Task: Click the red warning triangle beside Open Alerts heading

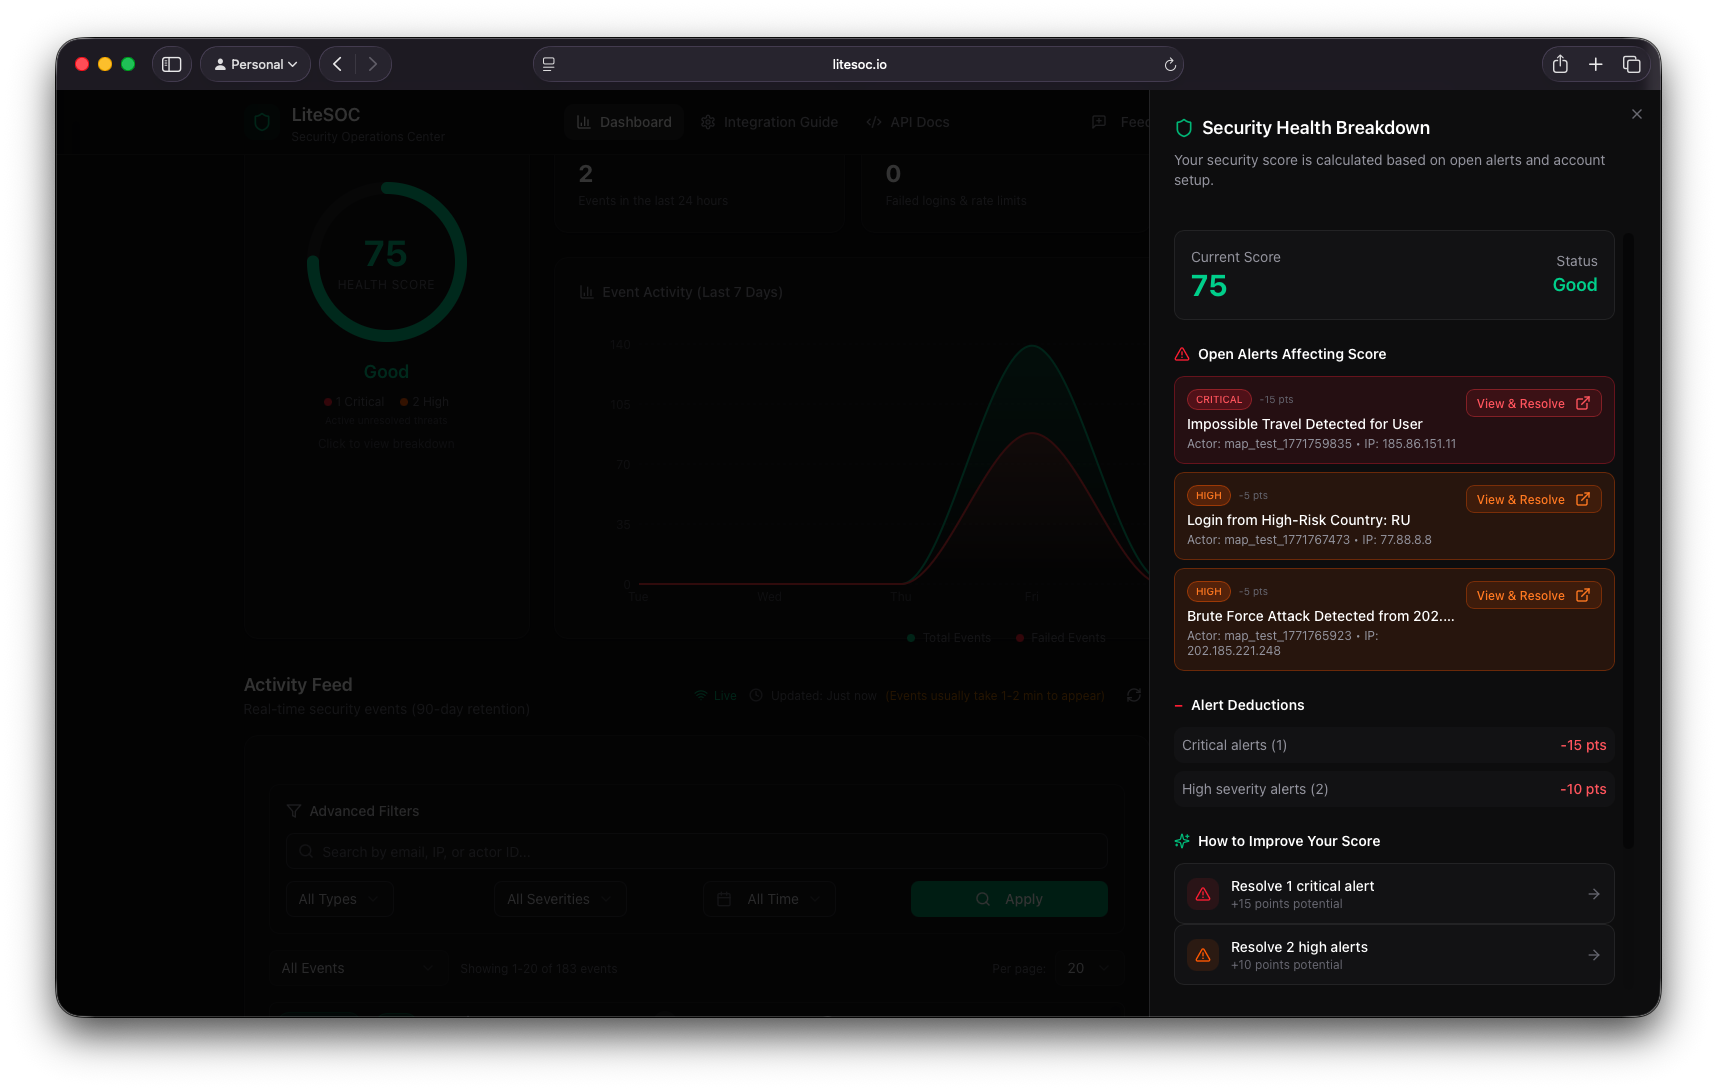Action: point(1181,354)
